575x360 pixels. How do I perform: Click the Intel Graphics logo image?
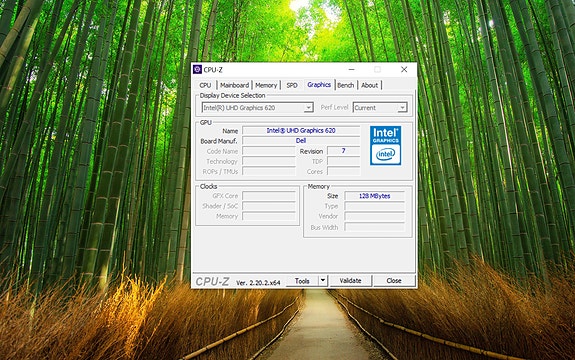point(385,146)
